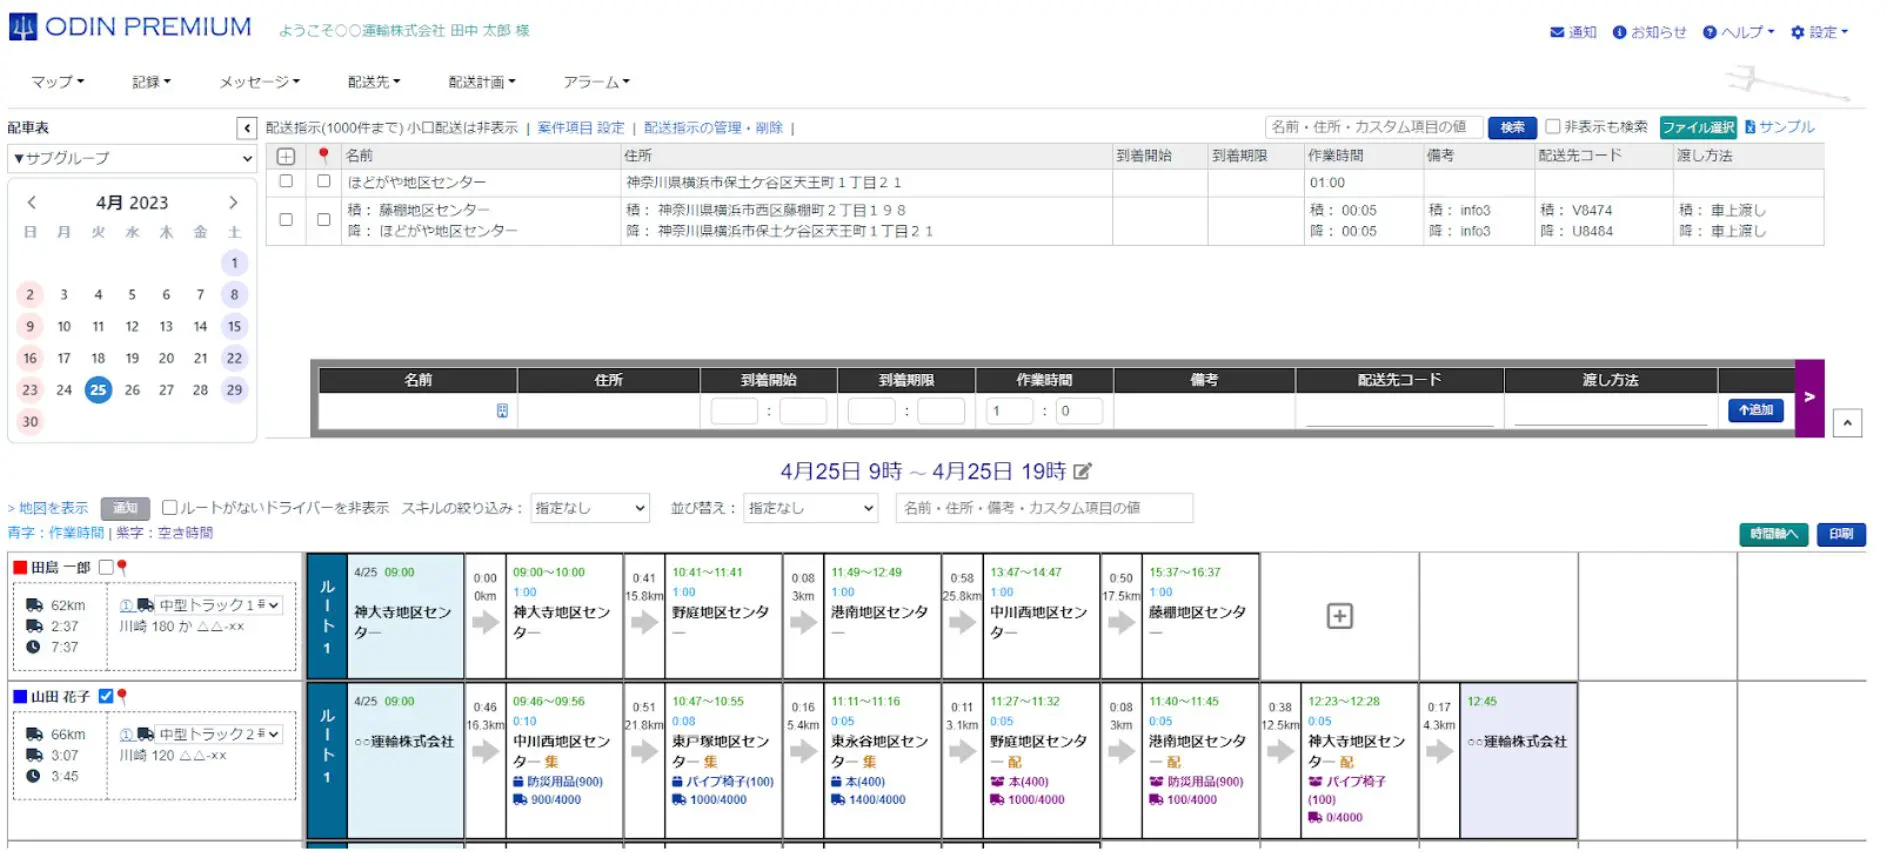
Task: Click the 地図を表示 link
Action: click(x=53, y=508)
